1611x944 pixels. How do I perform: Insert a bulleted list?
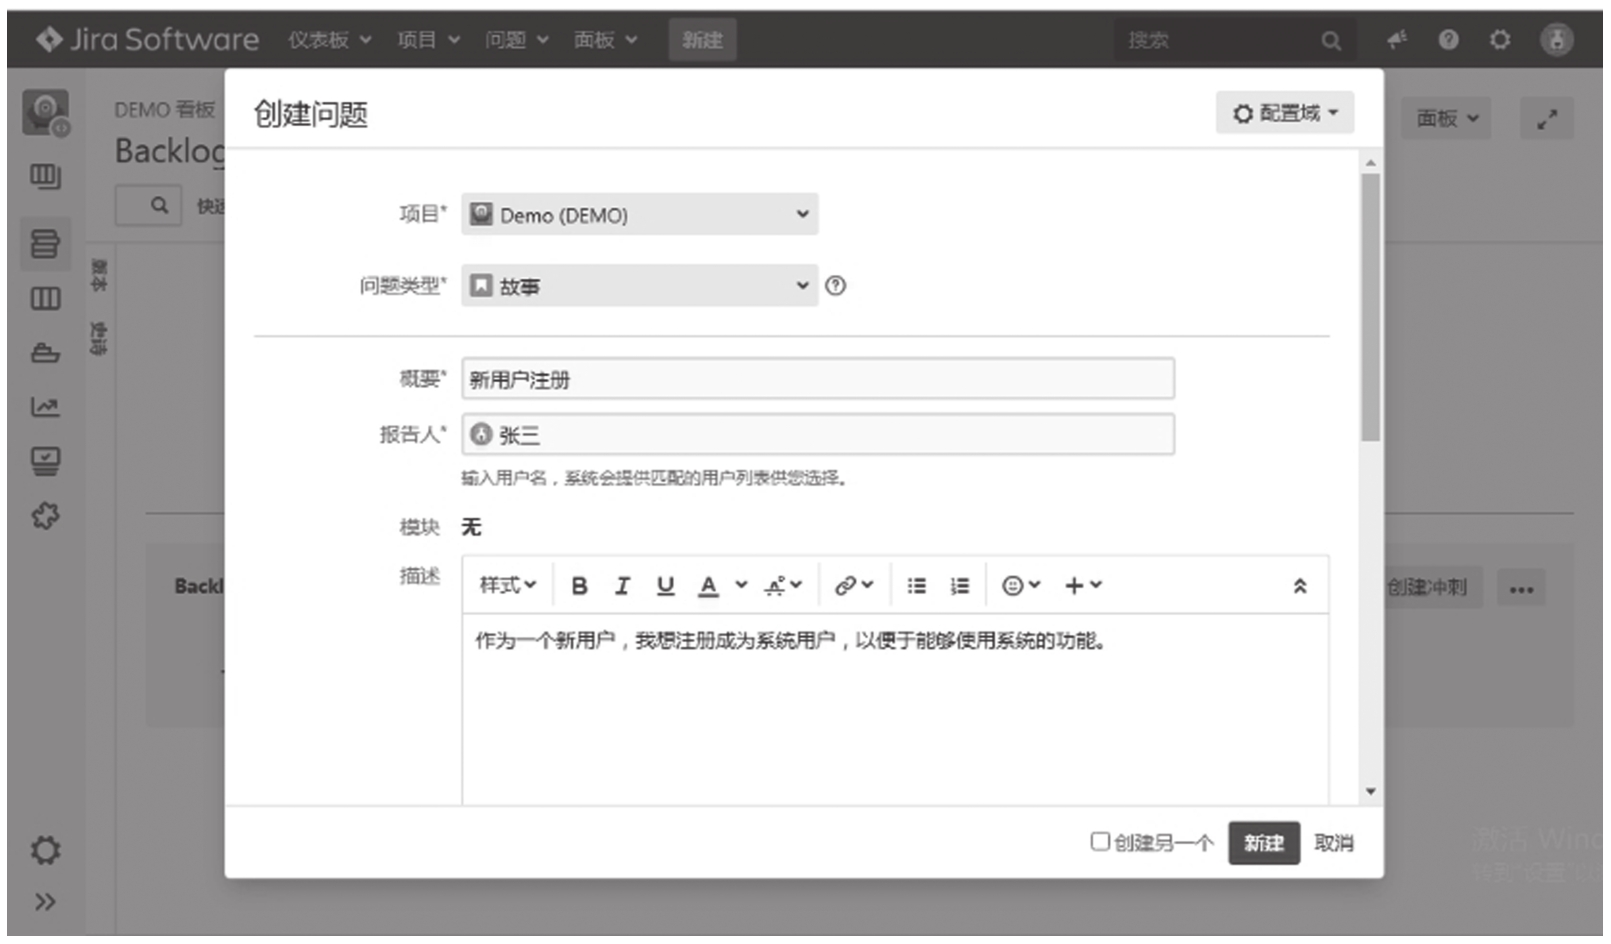click(916, 586)
